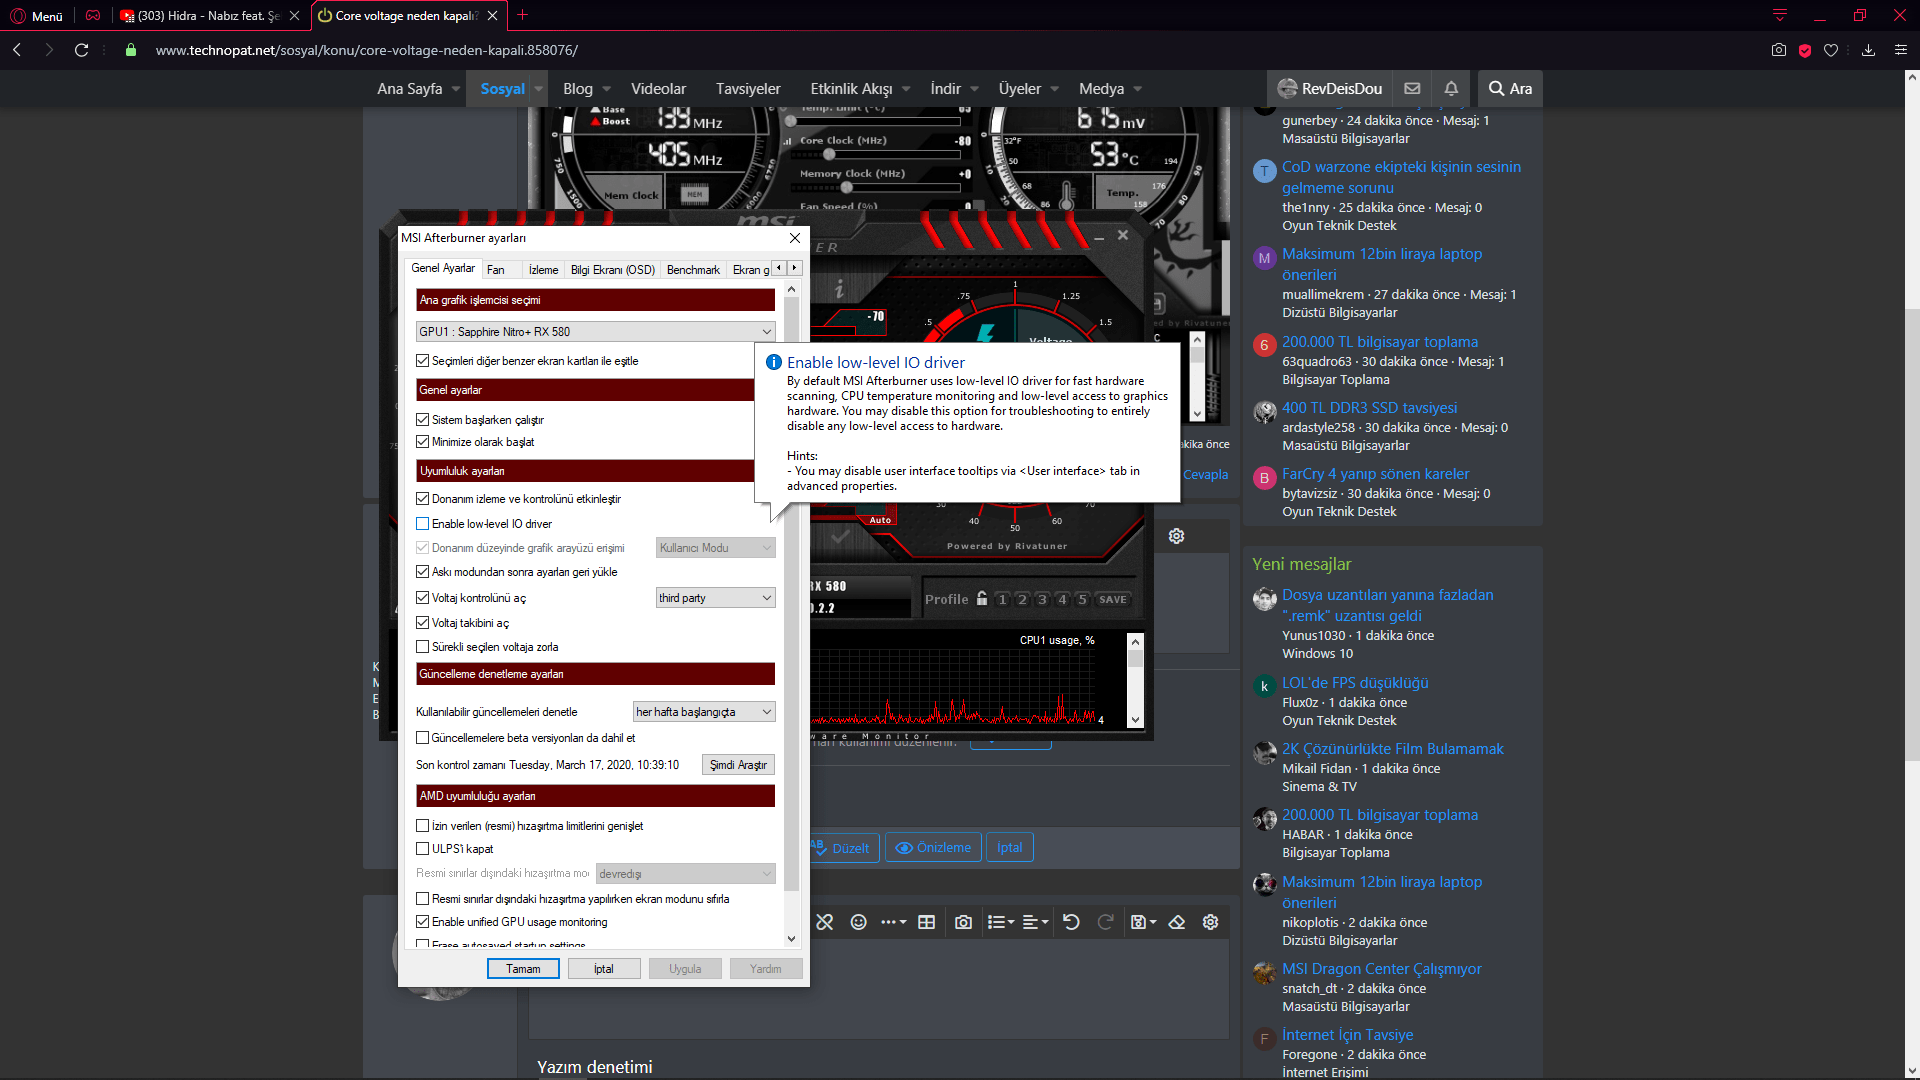Switch to the Benchmark tab

coord(693,270)
